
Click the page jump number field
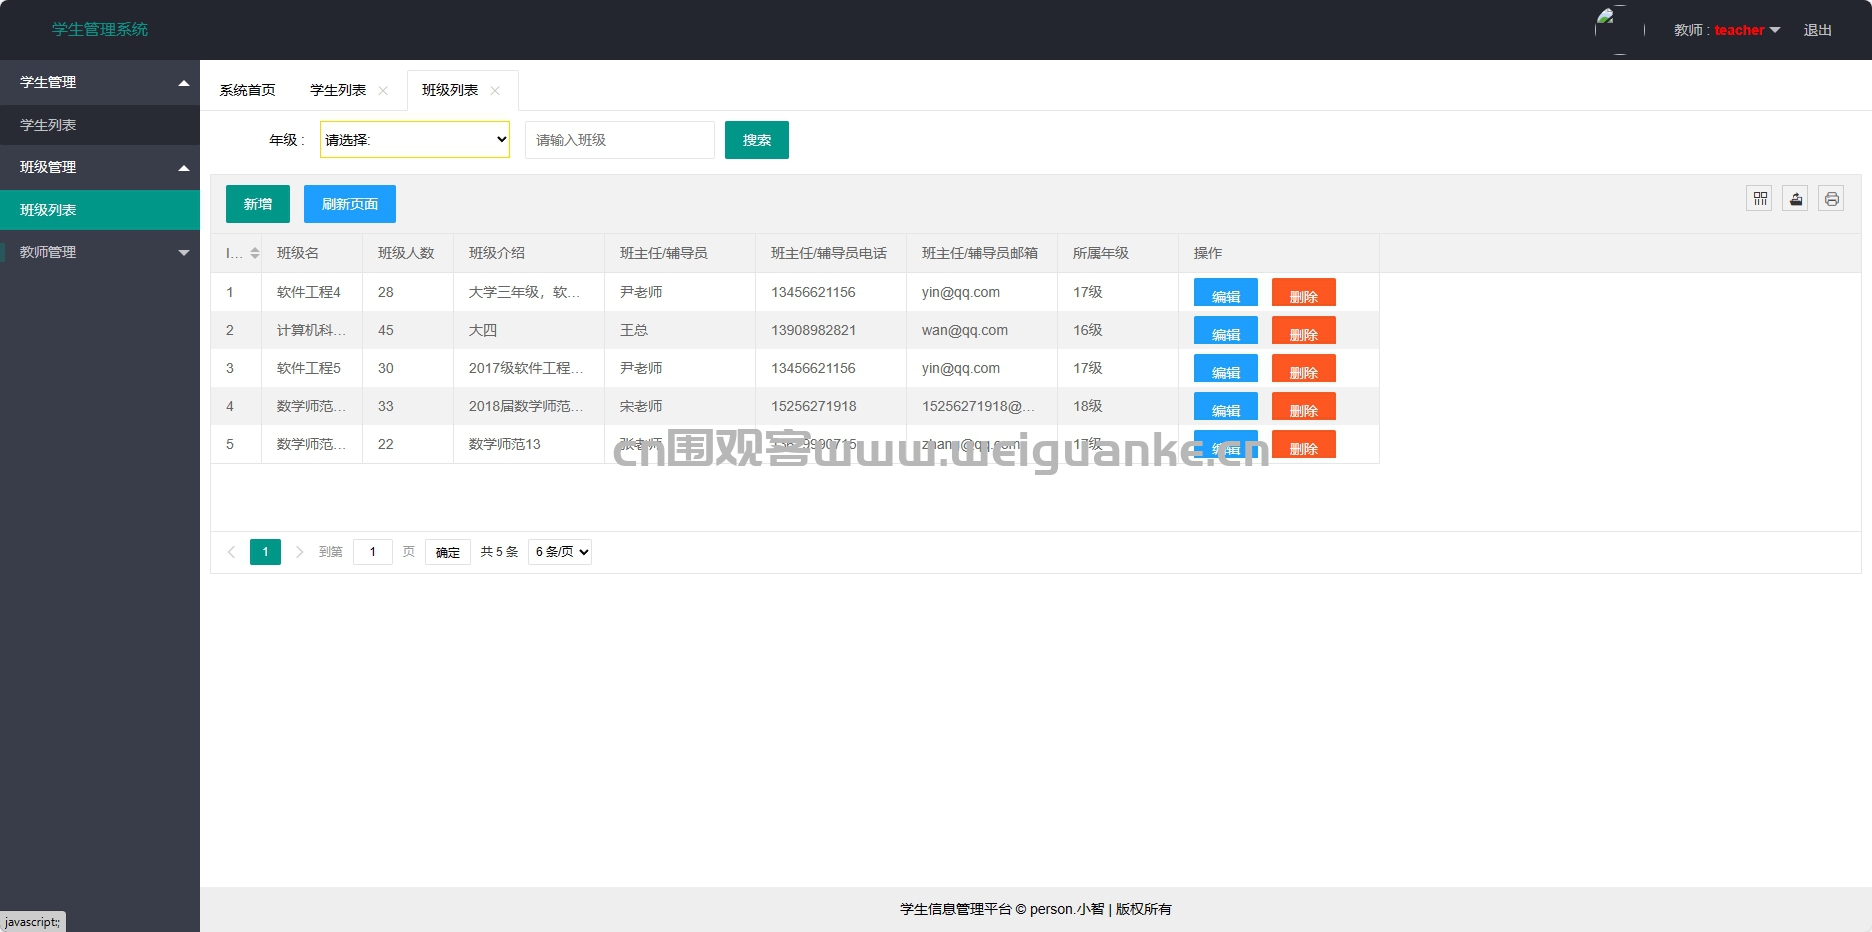pyautogui.click(x=373, y=552)
